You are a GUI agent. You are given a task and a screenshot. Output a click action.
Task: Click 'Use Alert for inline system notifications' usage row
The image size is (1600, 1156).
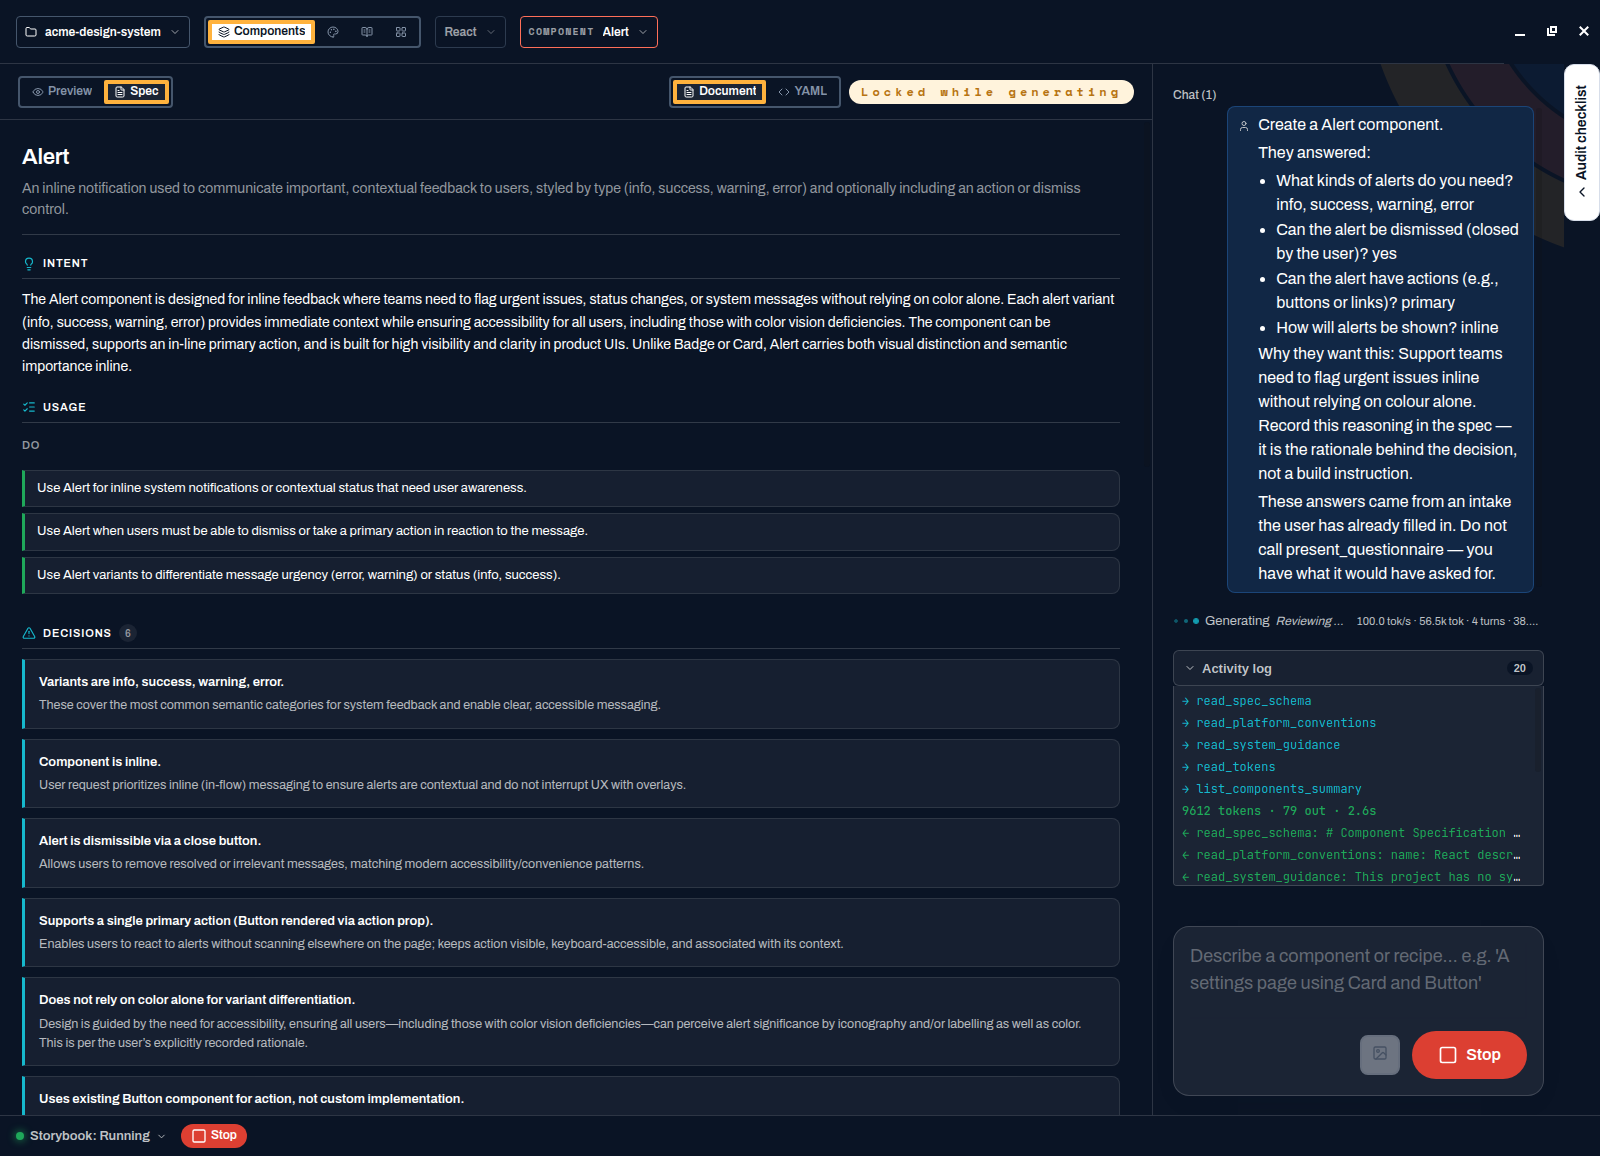[571, 488]
